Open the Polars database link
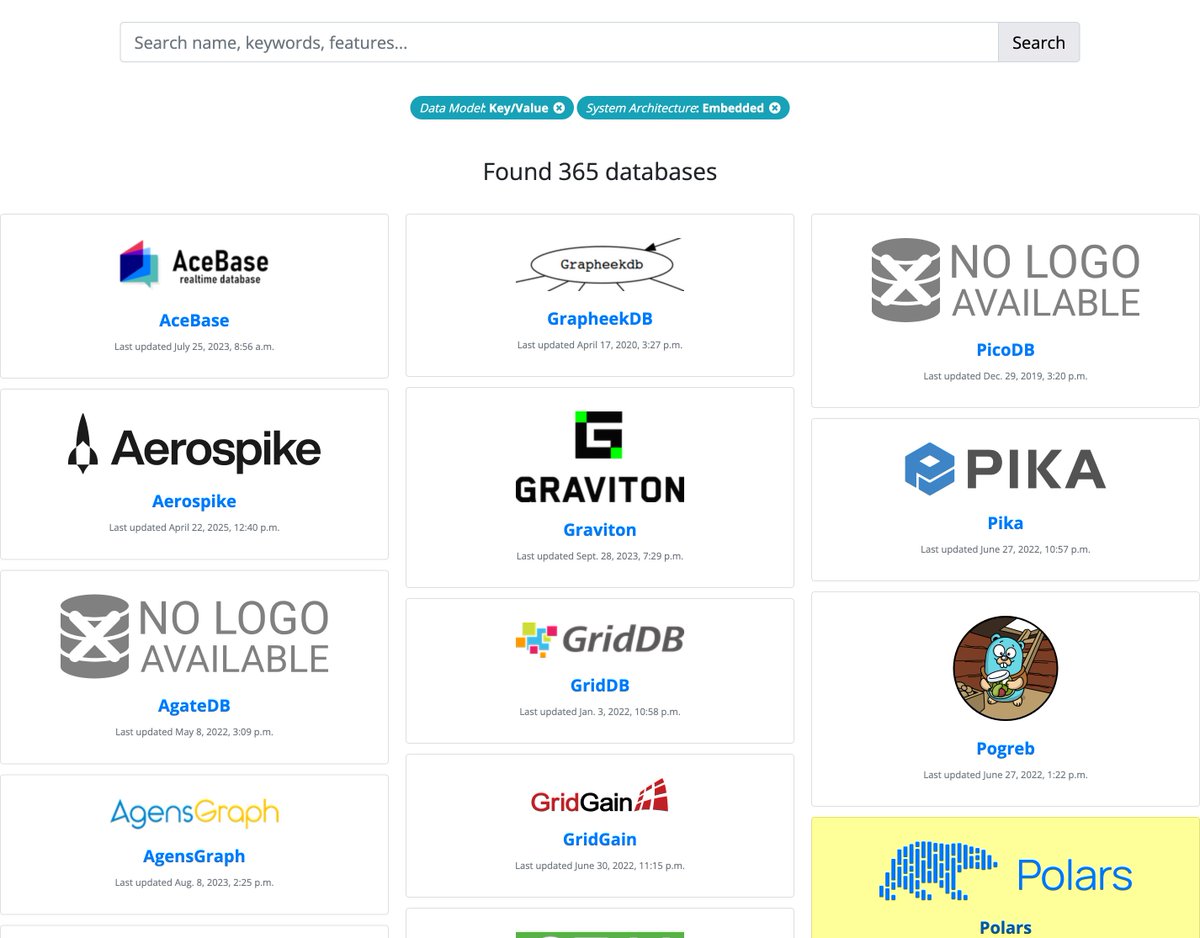The image size is (1200, 938). pos(1005,927)
